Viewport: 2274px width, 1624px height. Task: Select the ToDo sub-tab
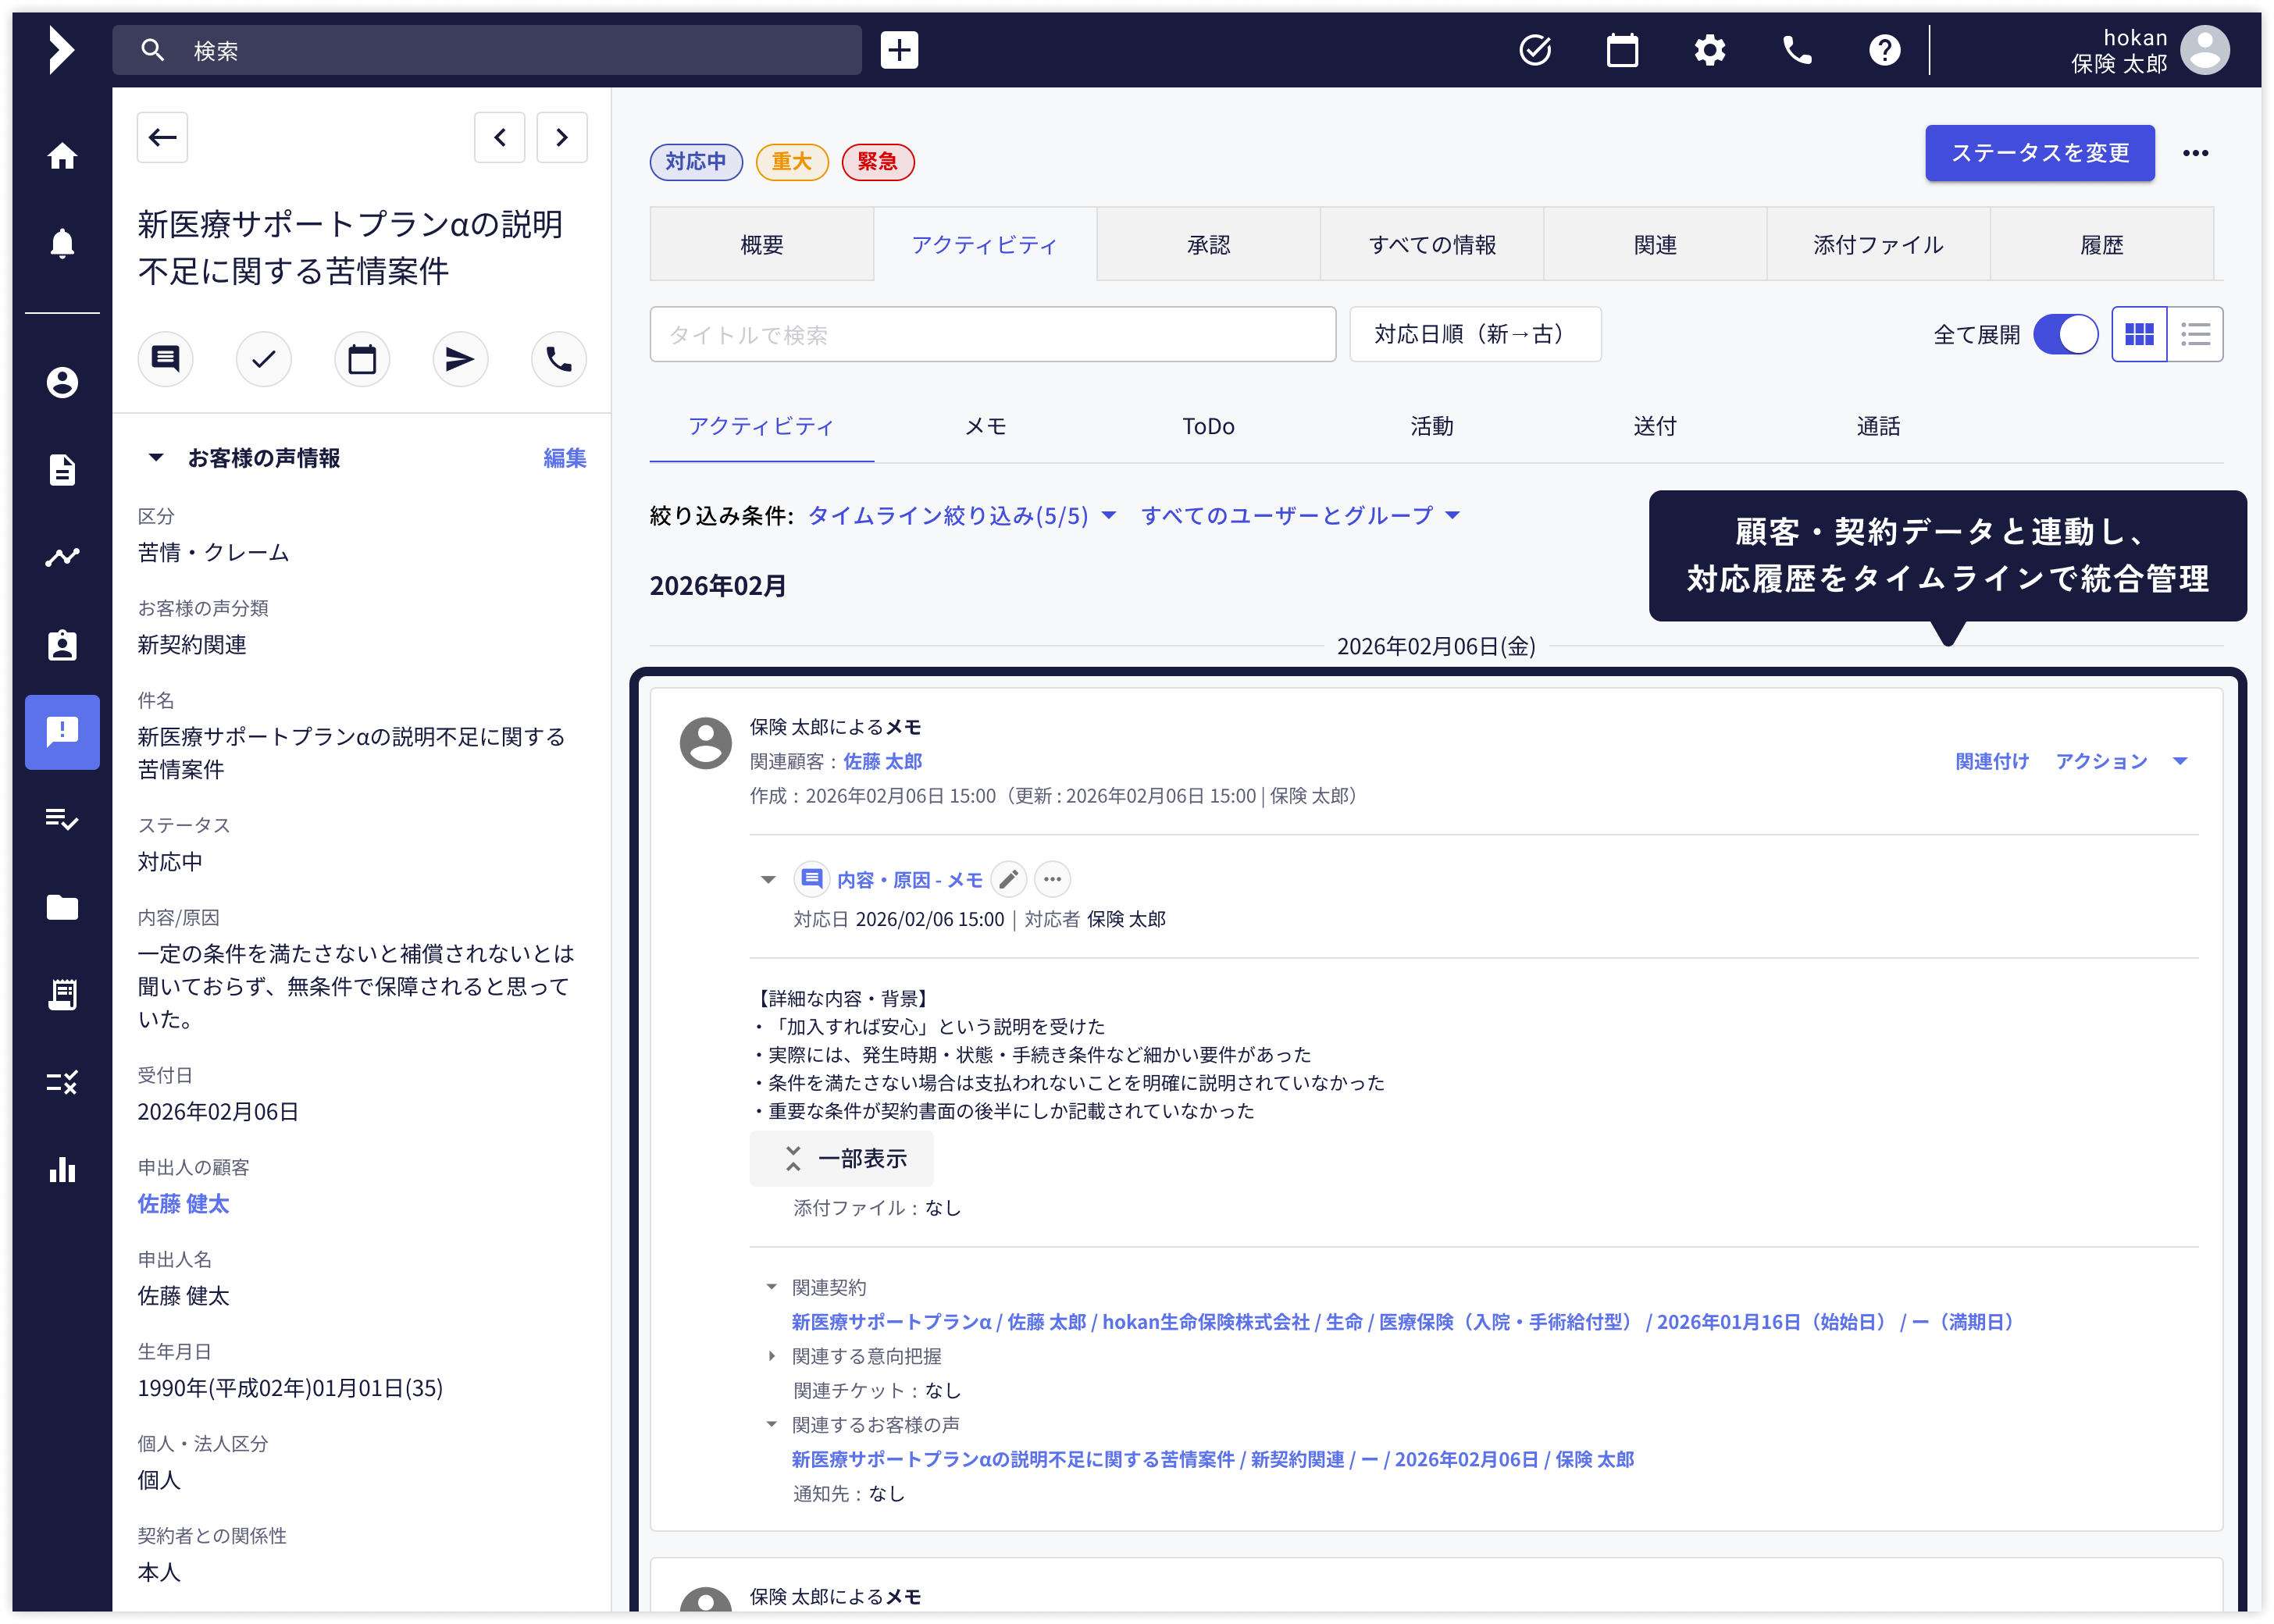(1208, 427)
